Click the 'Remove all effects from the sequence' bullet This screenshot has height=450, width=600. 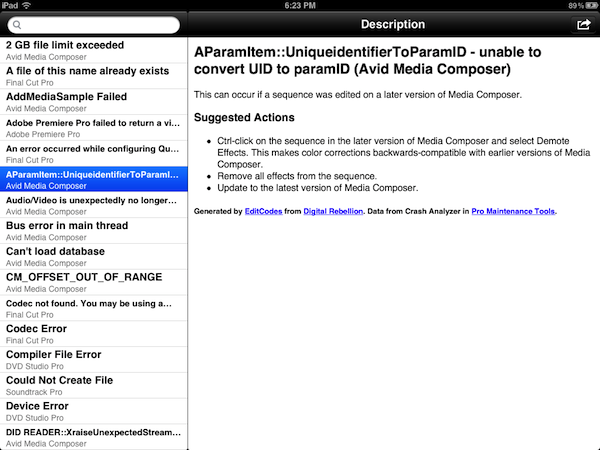pyautogui.click(x=297, y=176)
